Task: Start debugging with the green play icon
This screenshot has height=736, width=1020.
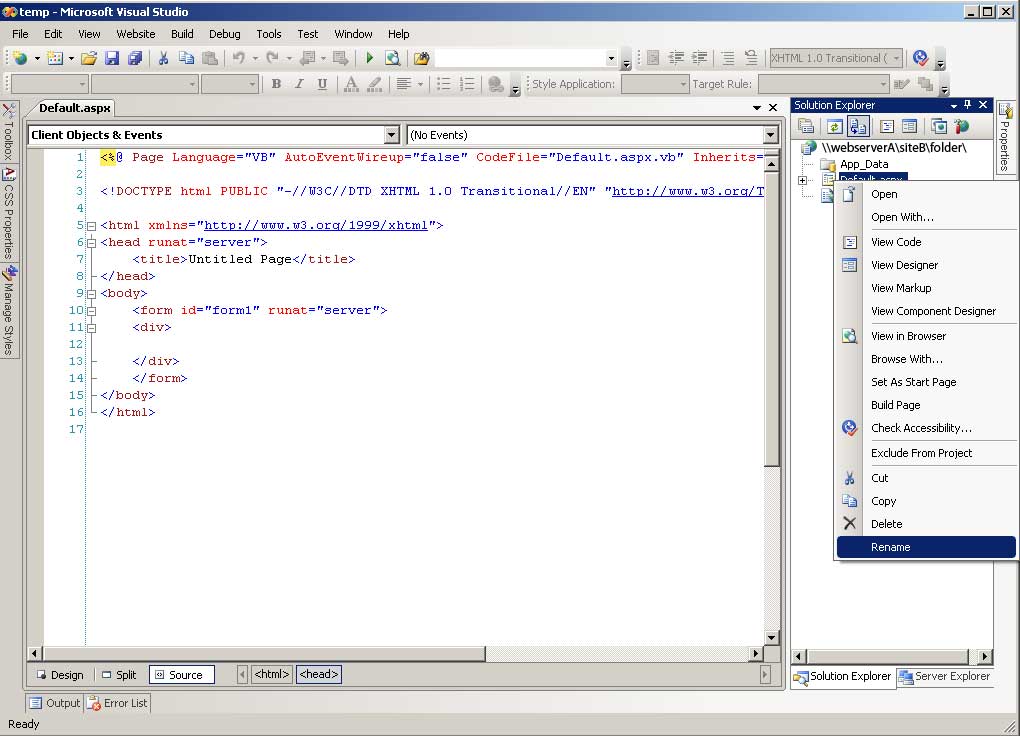Action: coord(369,59)
